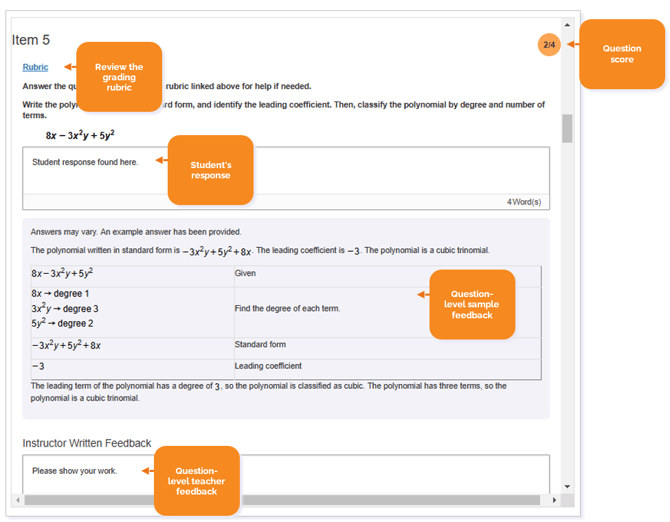Select the 'Review the grading rubric' callout
670x522 pixels.
[119, 73]
